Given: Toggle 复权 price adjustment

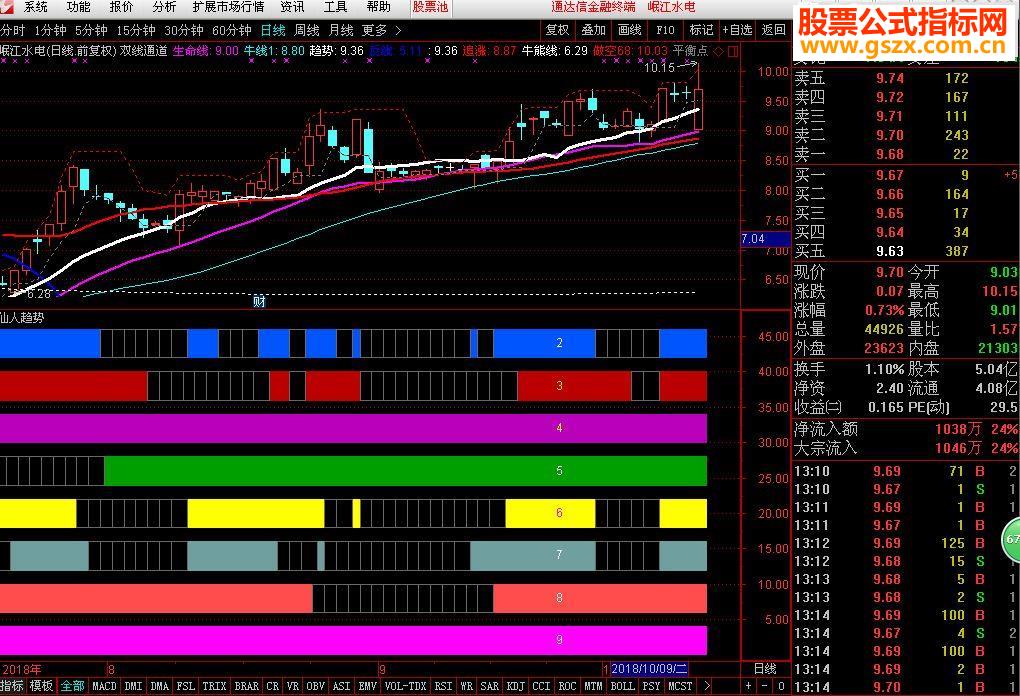Looking at the screenshot, I should coord(557,30).
